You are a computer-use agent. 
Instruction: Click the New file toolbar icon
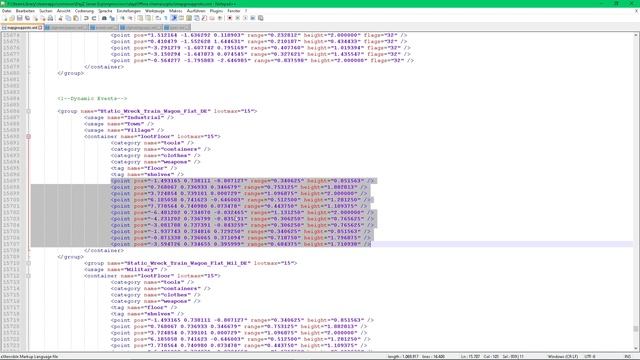[5, 18]
